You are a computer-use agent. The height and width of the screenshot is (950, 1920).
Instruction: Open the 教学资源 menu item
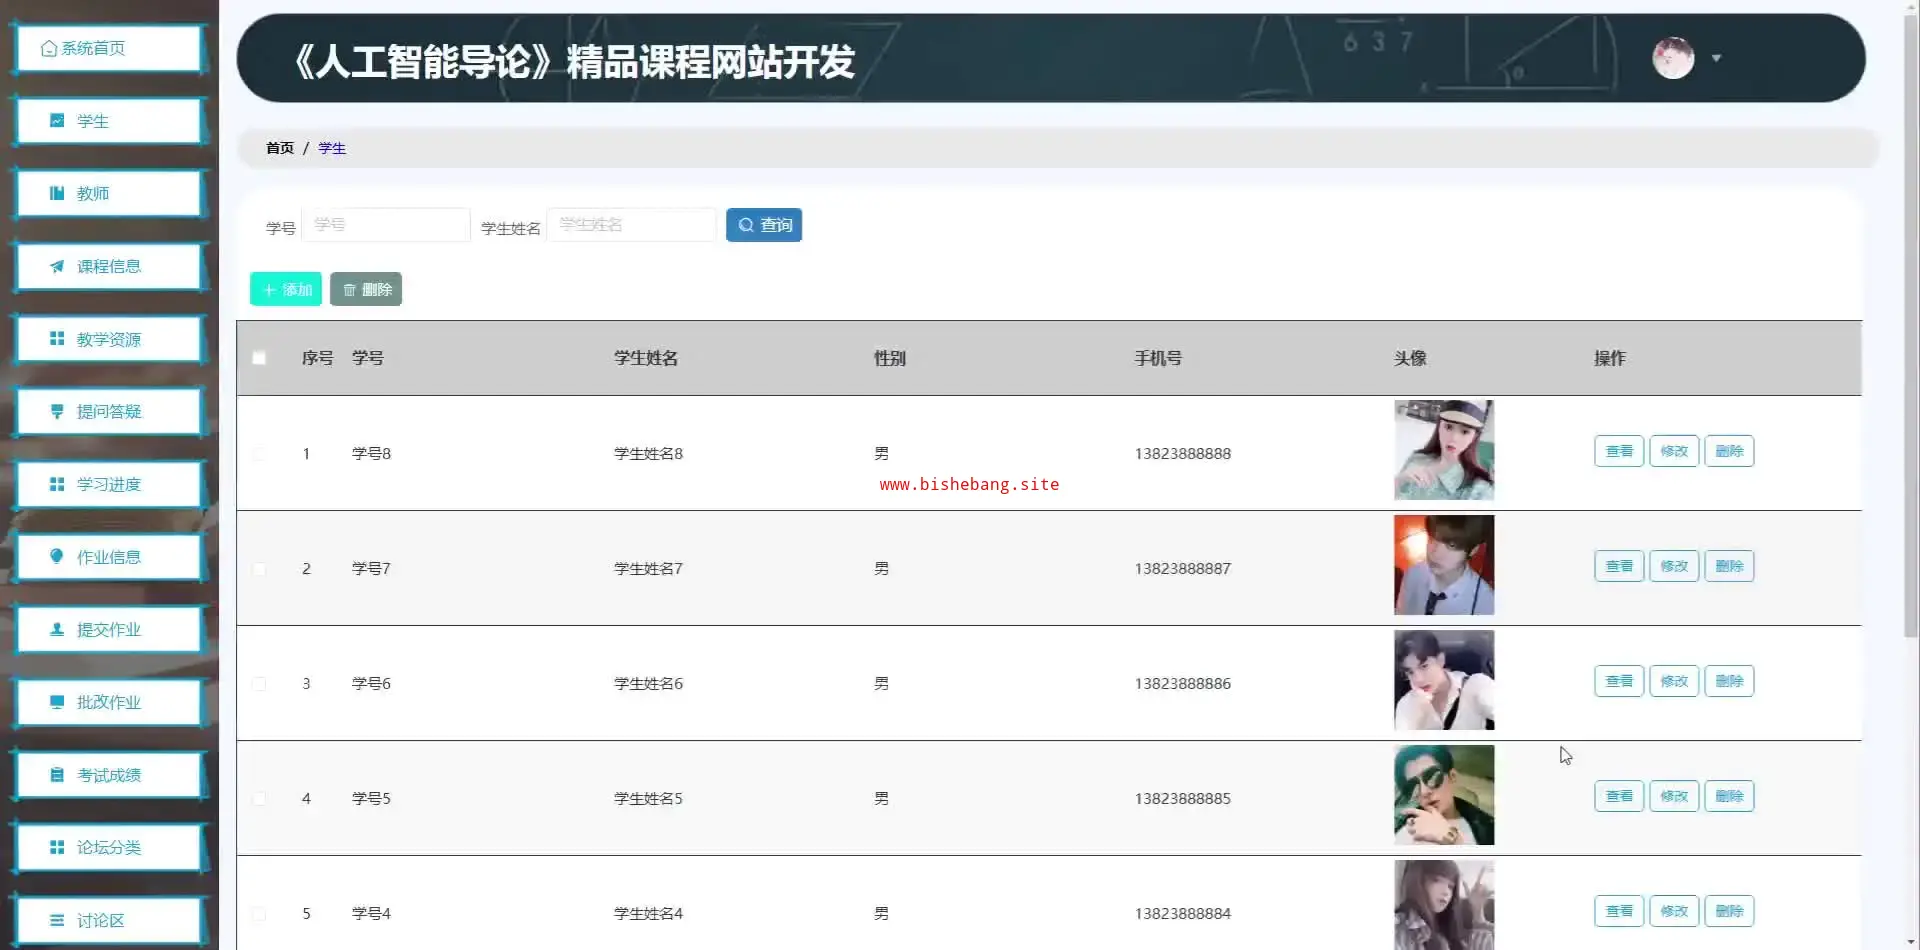point(110,339)
